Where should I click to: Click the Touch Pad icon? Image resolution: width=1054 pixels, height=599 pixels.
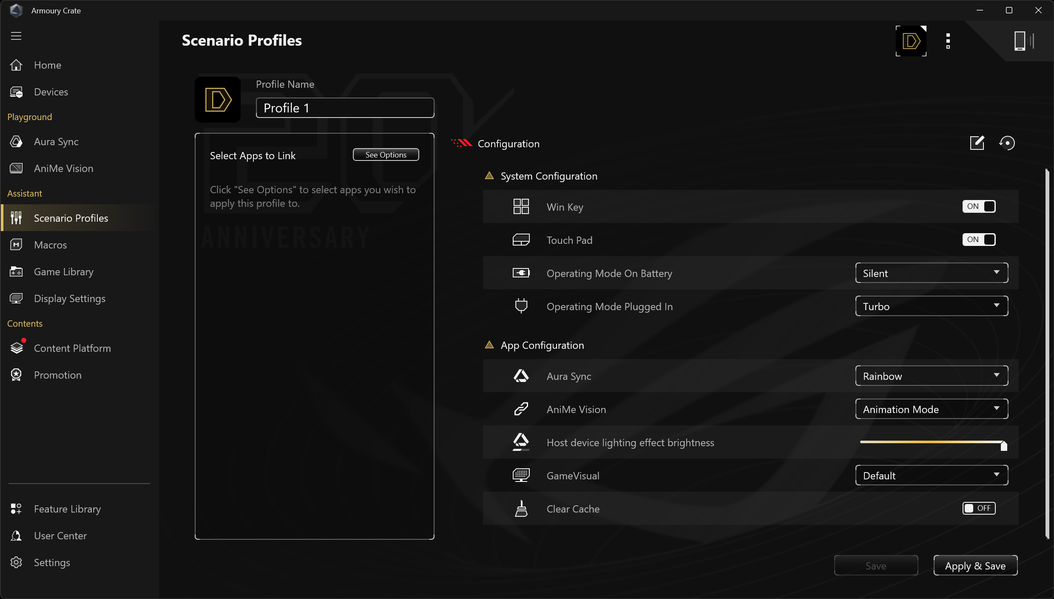pos(521,240)
